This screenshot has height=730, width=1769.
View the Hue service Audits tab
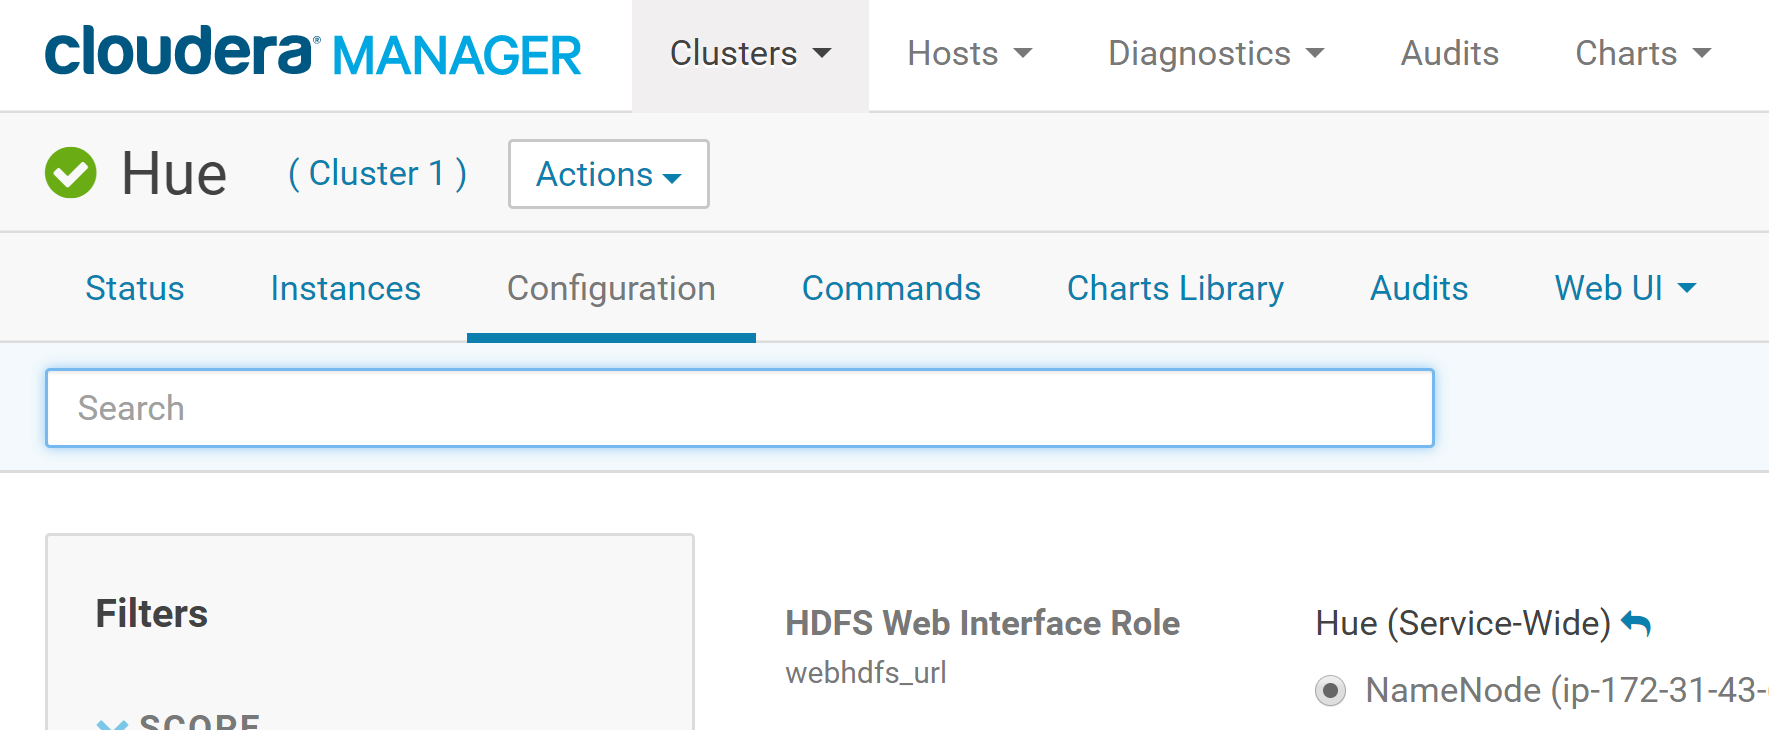[x=1418, y=289]
